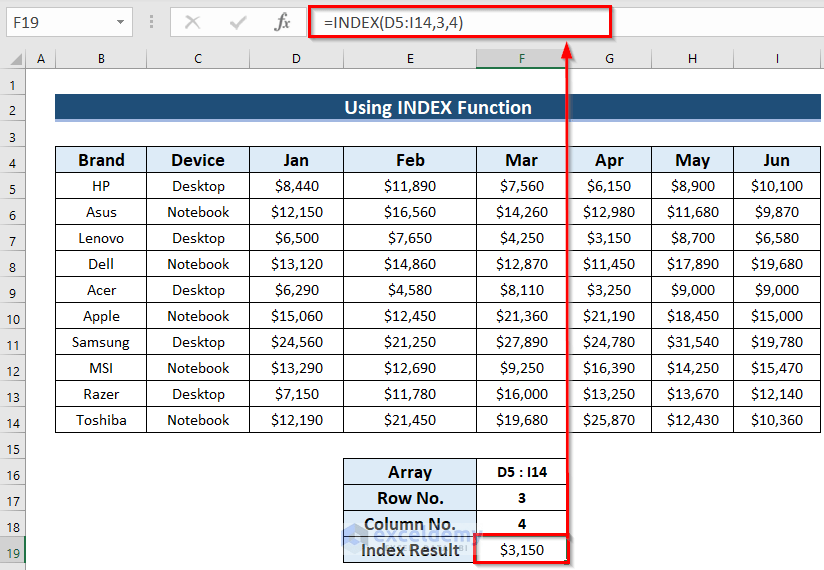This screenshot has height=570, width=824.
Task: Click the Jun header cell
Action: [777, 160]
